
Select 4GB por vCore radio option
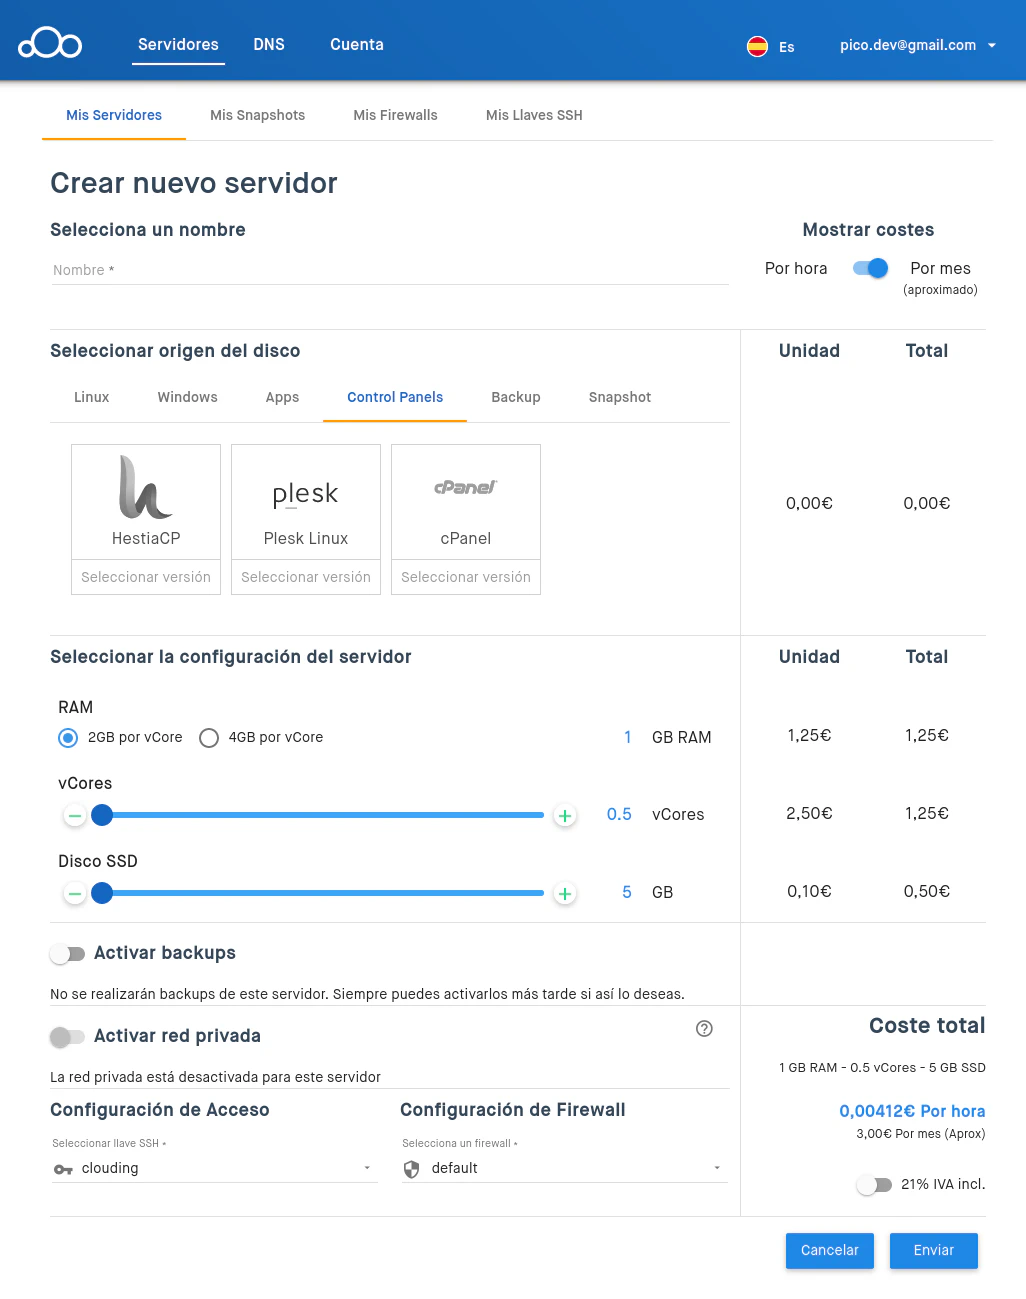209,738
